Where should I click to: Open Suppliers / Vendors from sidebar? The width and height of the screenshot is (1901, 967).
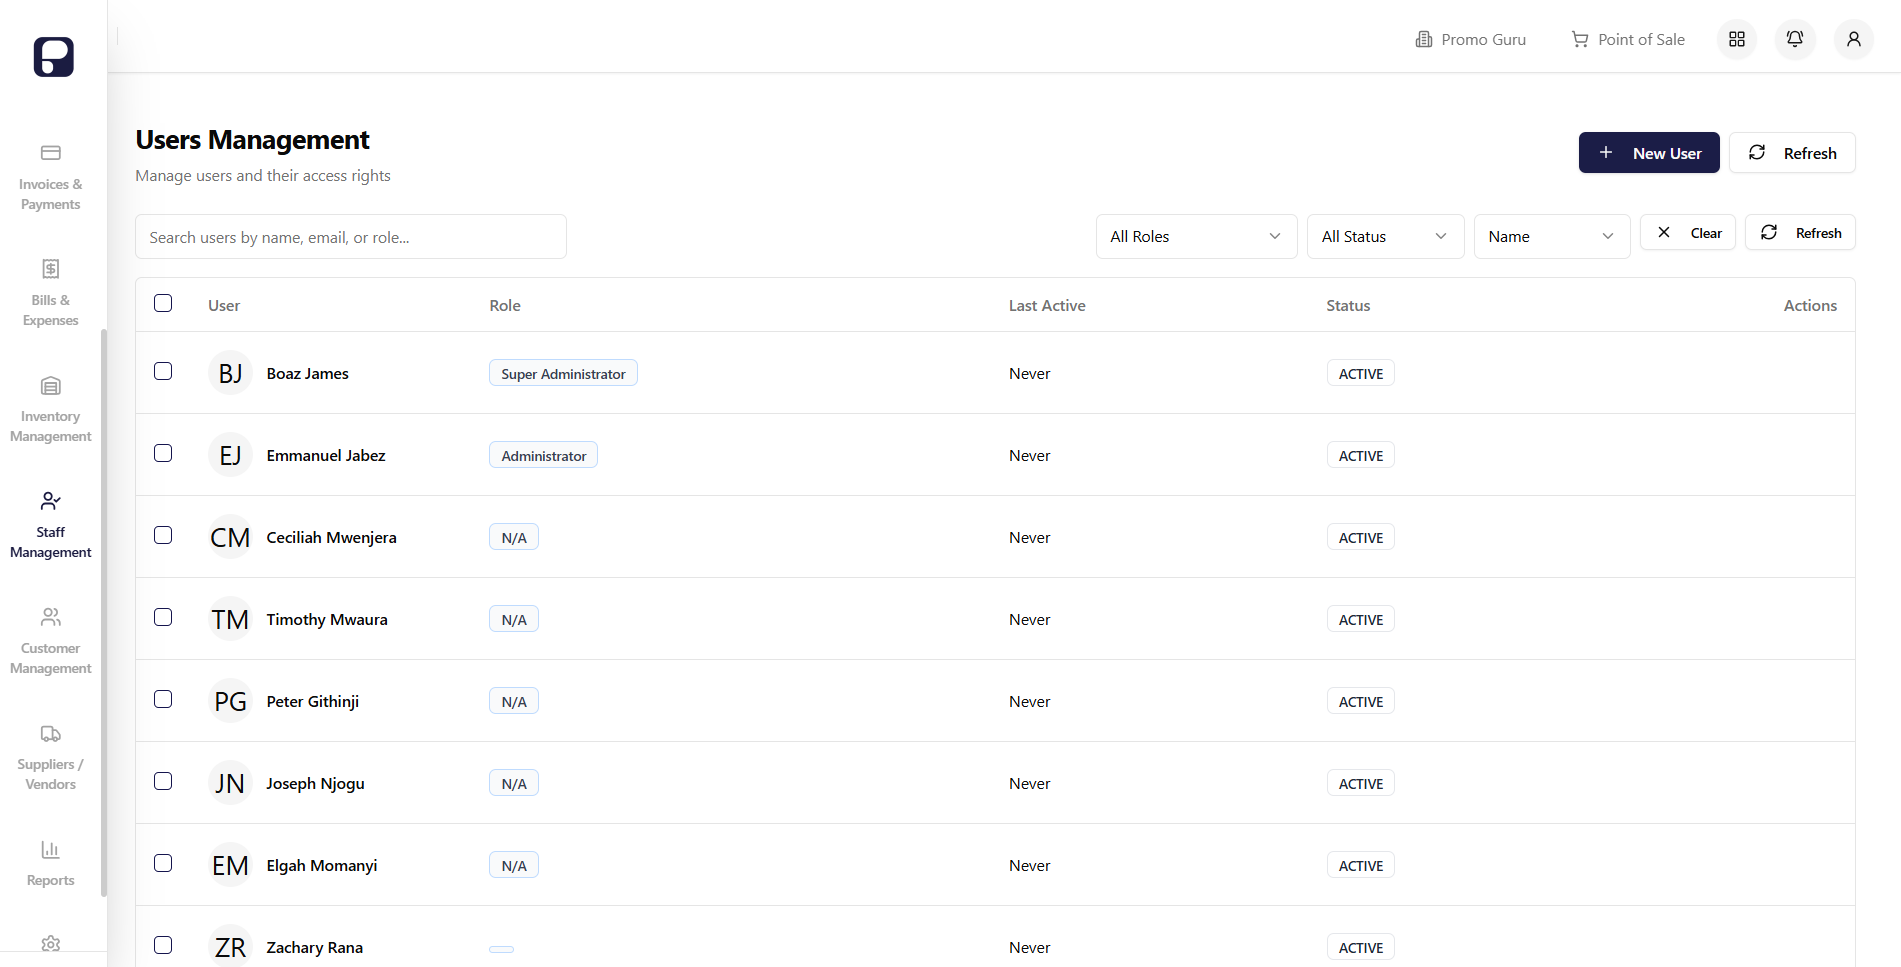[51, 758]
